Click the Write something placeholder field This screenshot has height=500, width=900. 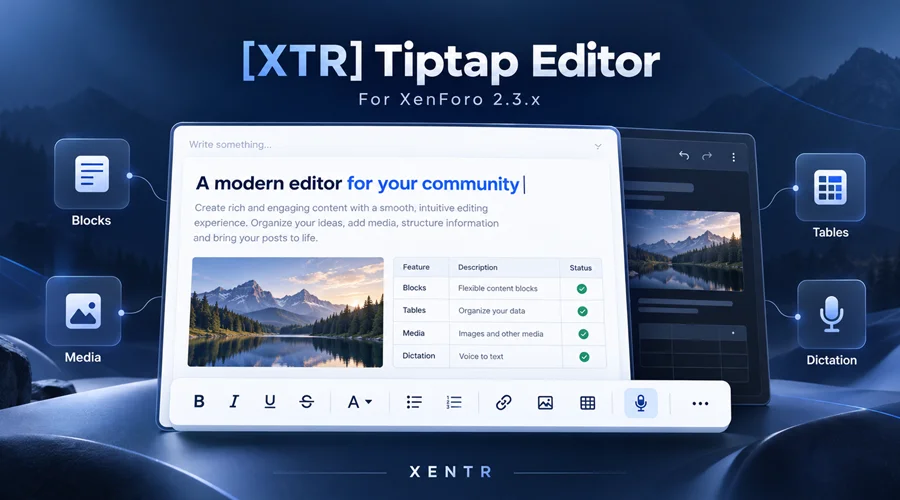pyautogui.click(x=230, y=145)
